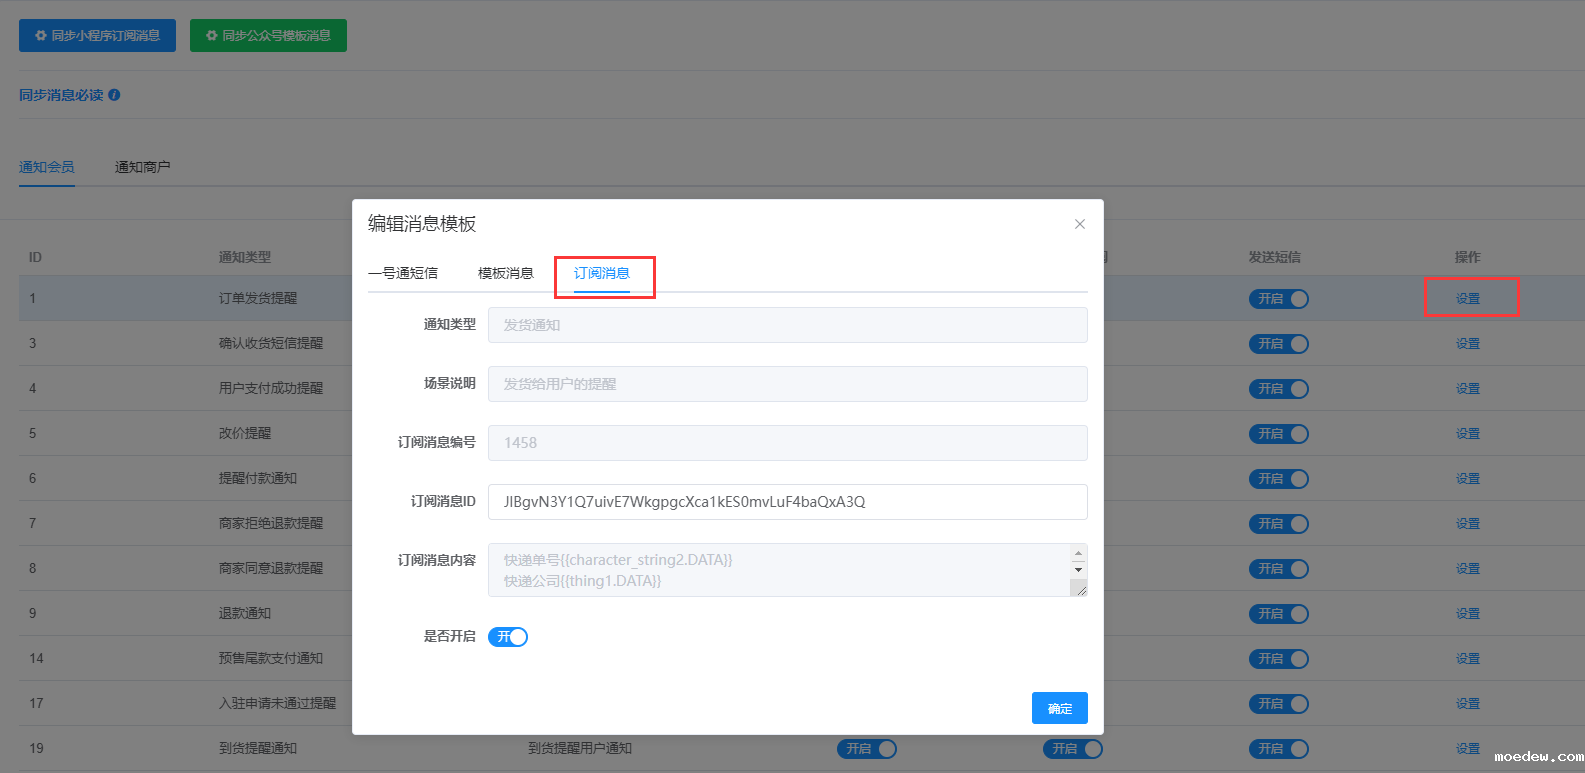Click the 同步小程序订阅消息 sync button
Viewport: 1585px width, 773px height.
[97, 35]
